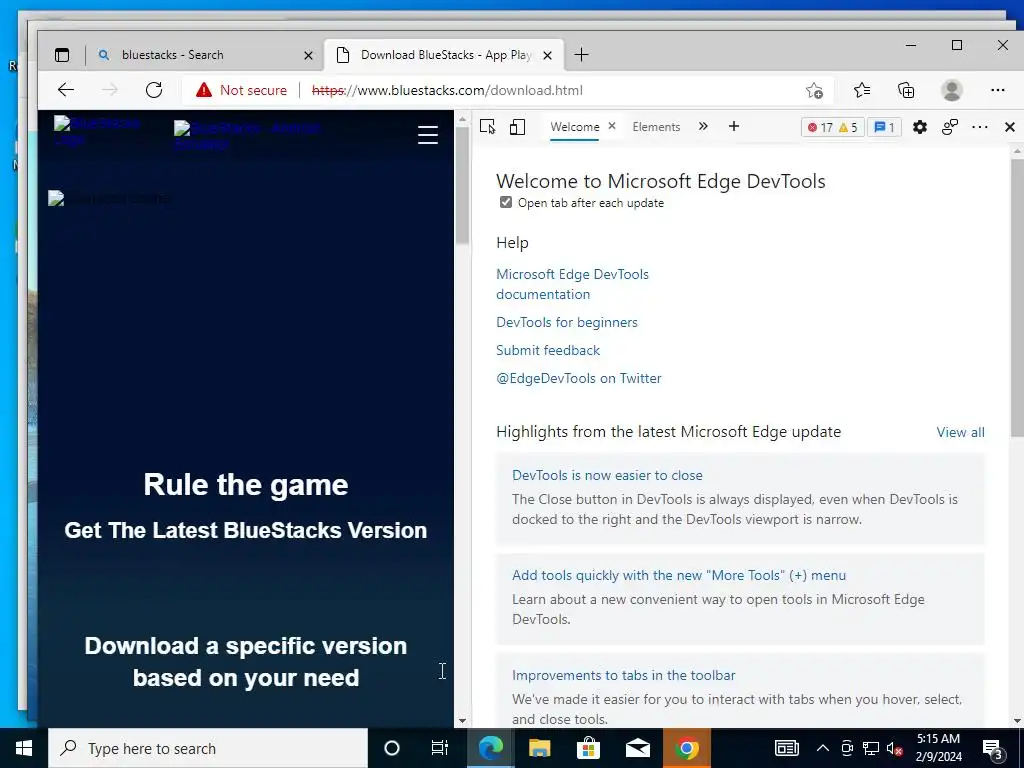This screenshot has height=768, width=1024.
Task: Open DevTools settings gear
Action: [920, 127]
